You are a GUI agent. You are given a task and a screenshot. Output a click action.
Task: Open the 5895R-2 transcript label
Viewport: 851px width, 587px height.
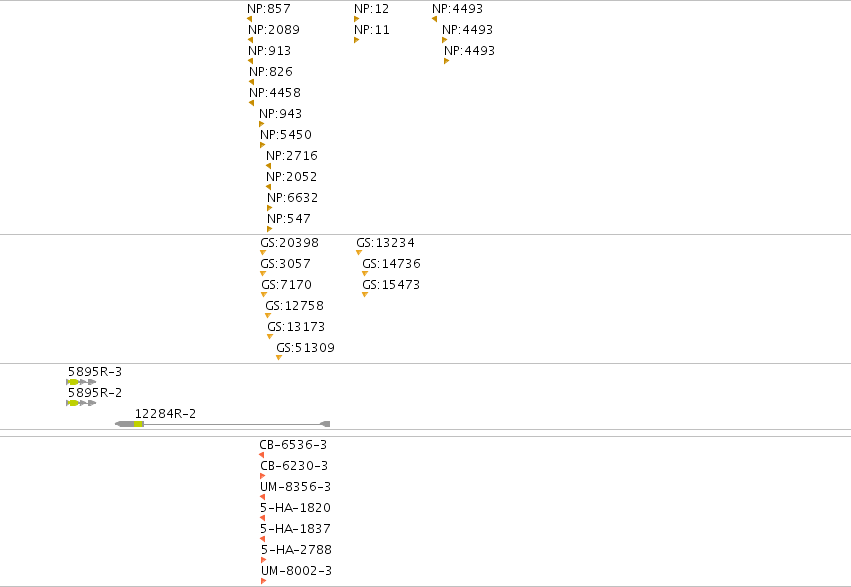coord(95,393)
